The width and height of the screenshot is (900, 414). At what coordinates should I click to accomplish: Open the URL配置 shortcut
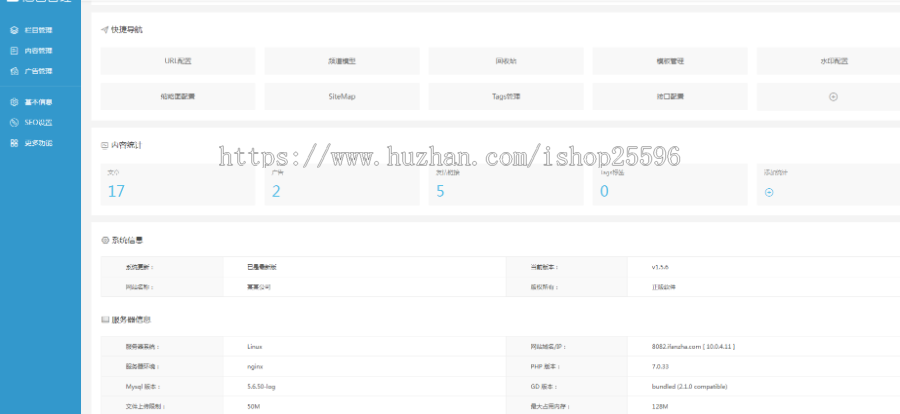tap(178, 61)
